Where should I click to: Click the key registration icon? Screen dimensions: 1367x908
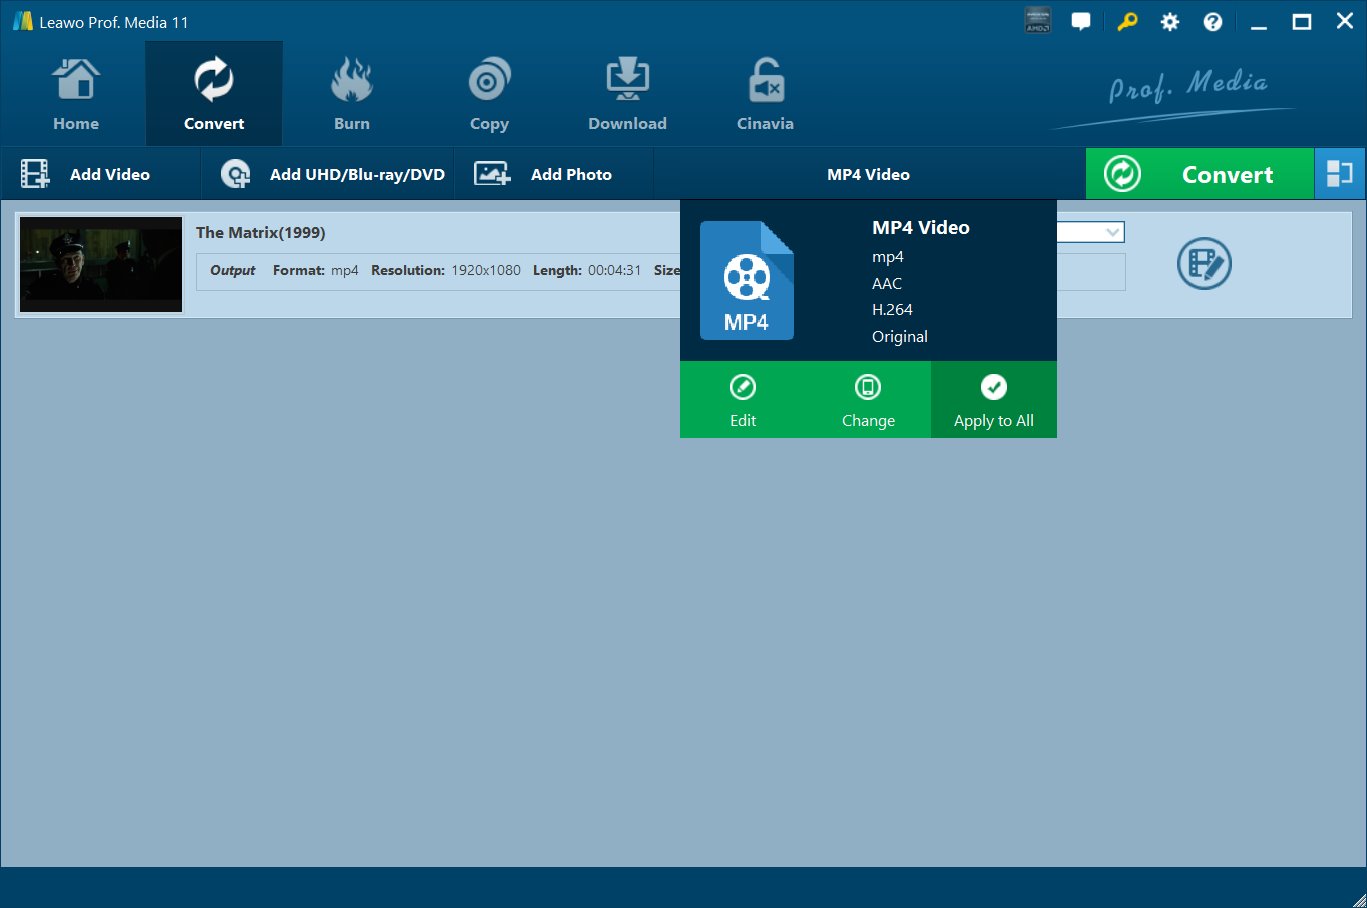(1127, 22)
